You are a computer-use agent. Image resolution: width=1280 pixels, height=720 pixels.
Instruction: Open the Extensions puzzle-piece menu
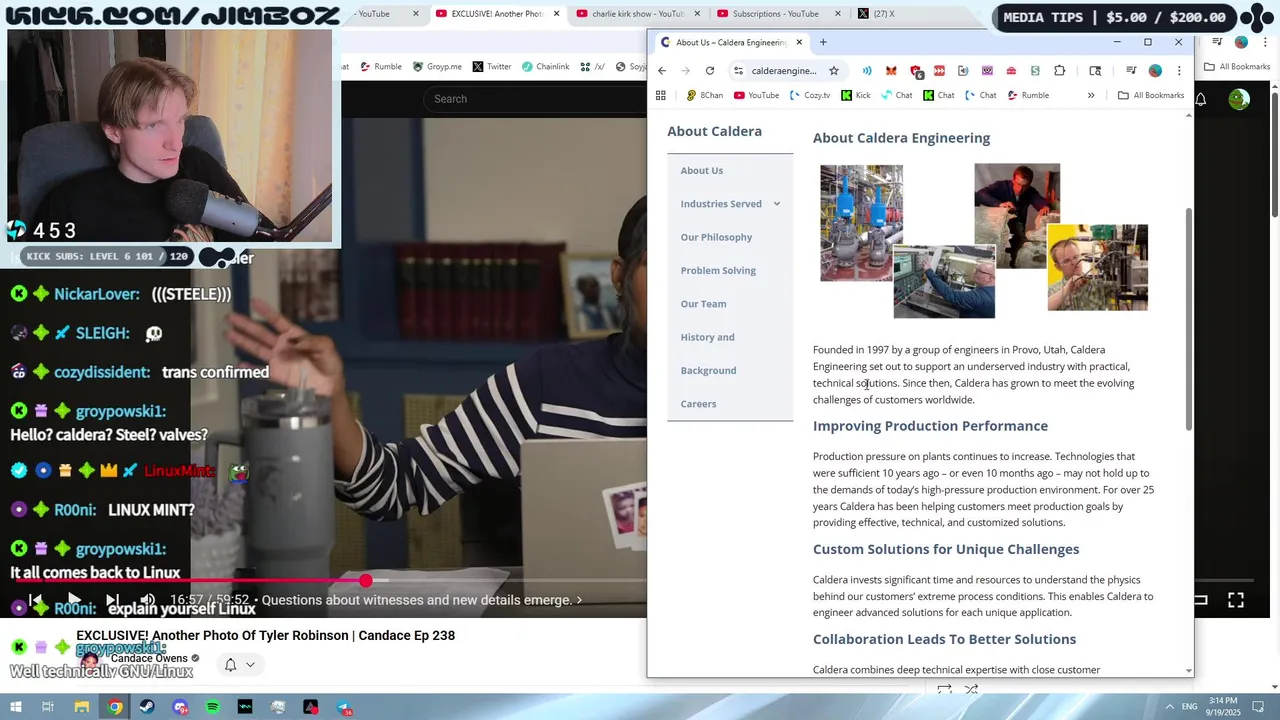pos(1059,71)
